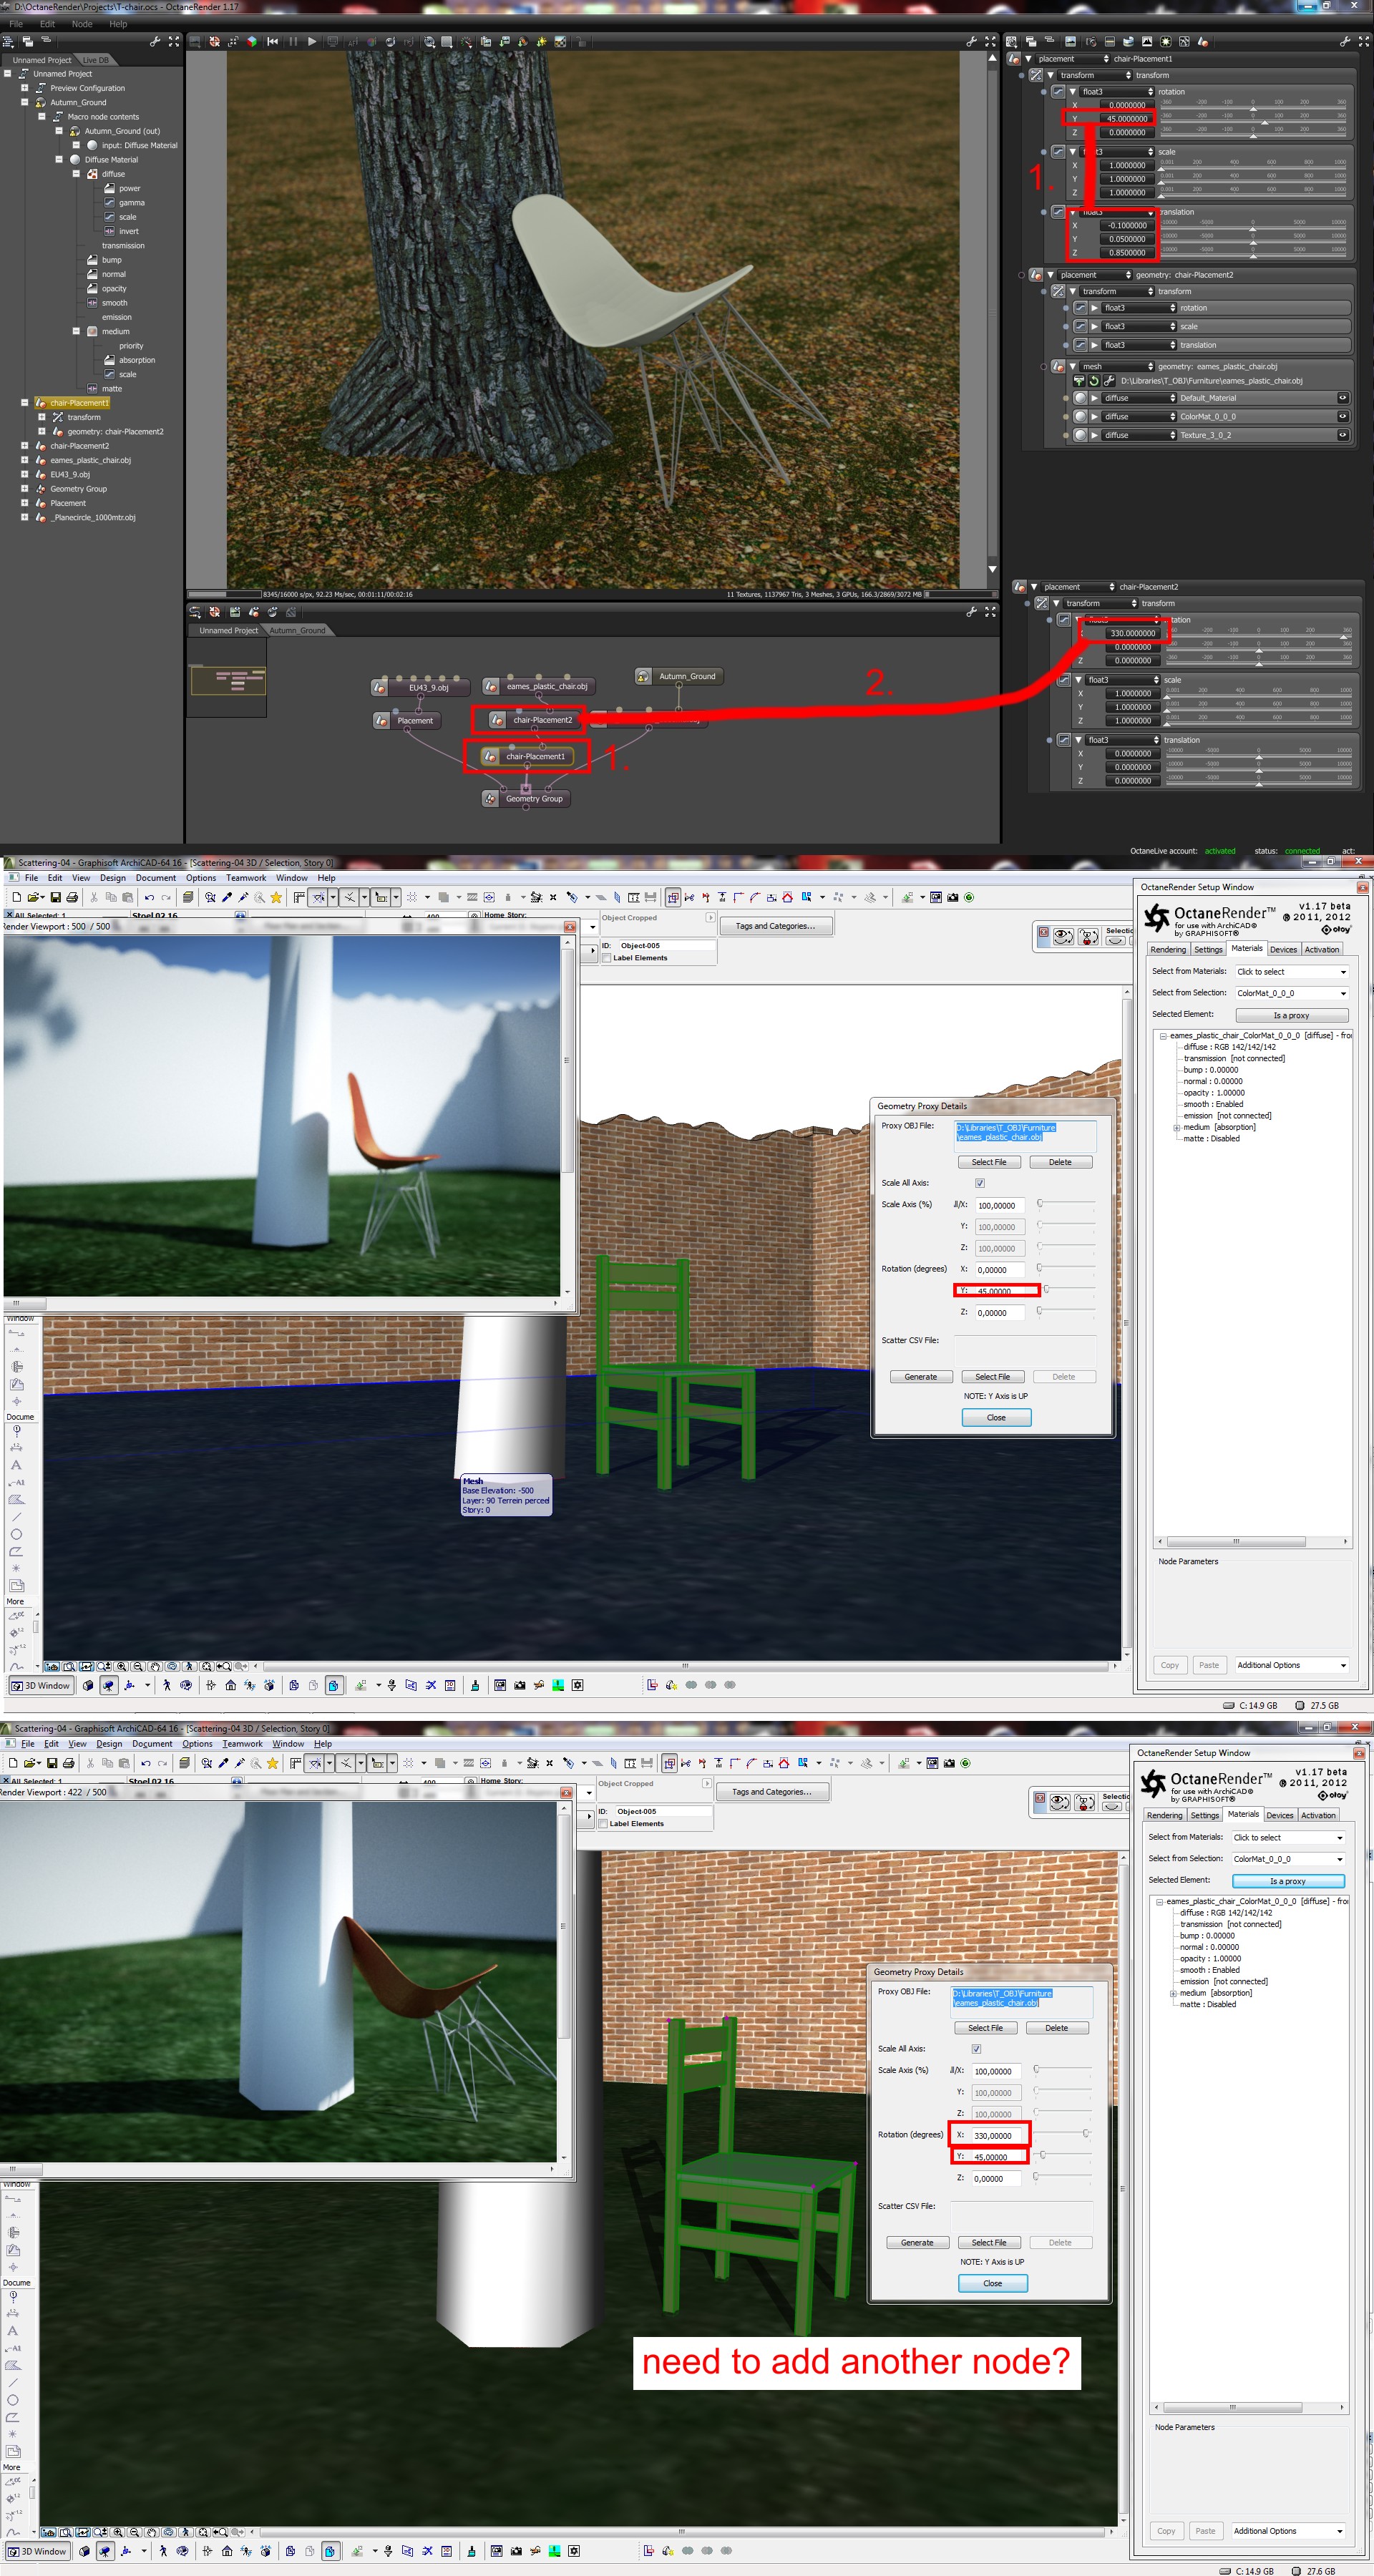Click the Tags and Categories button under viewport 500/500

tap(775, 926)
